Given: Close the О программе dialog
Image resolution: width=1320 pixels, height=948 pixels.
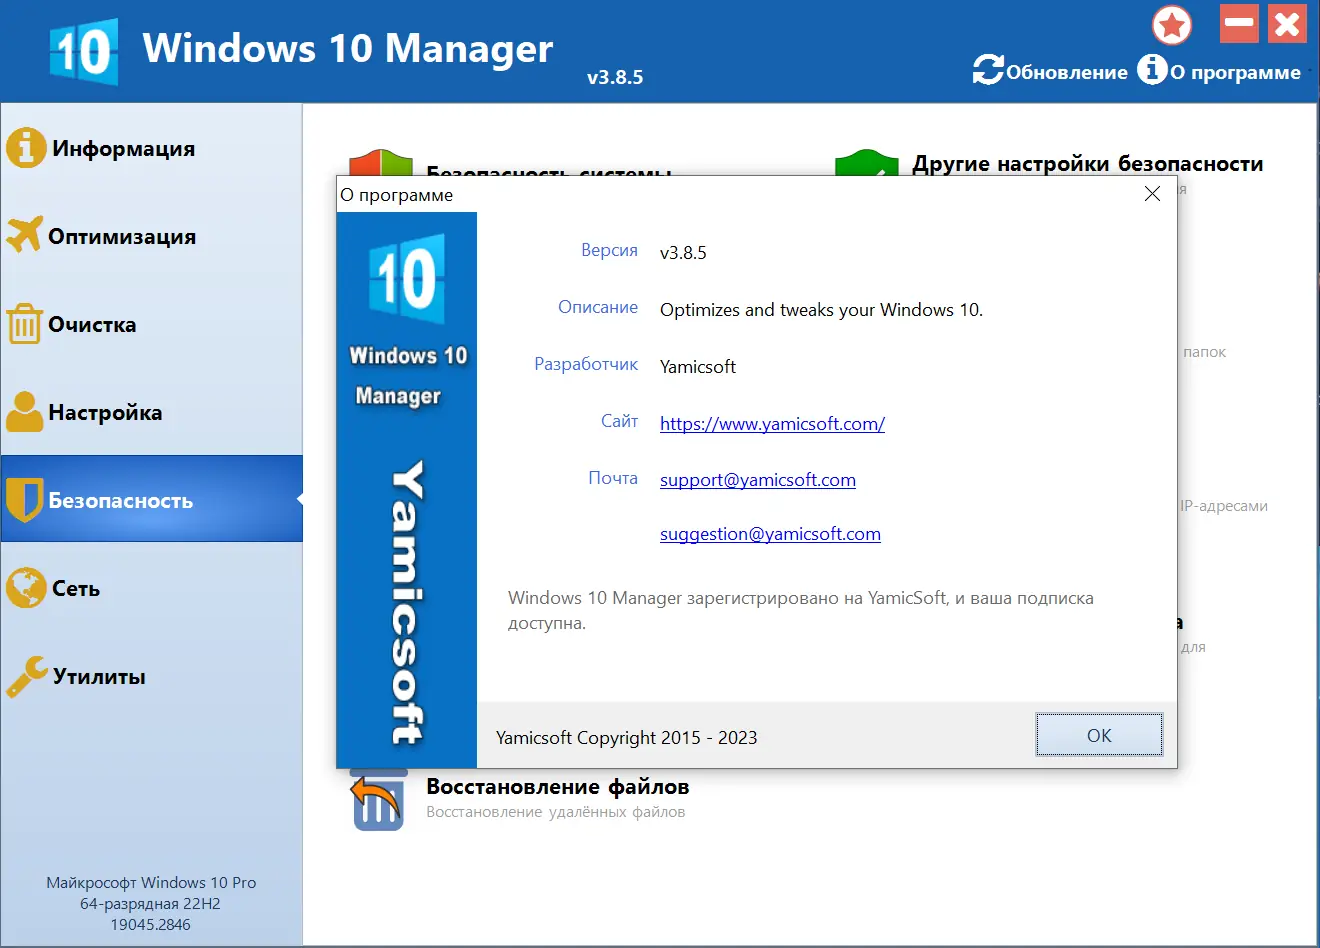Looking at the screenshot, I should 1151,194.
